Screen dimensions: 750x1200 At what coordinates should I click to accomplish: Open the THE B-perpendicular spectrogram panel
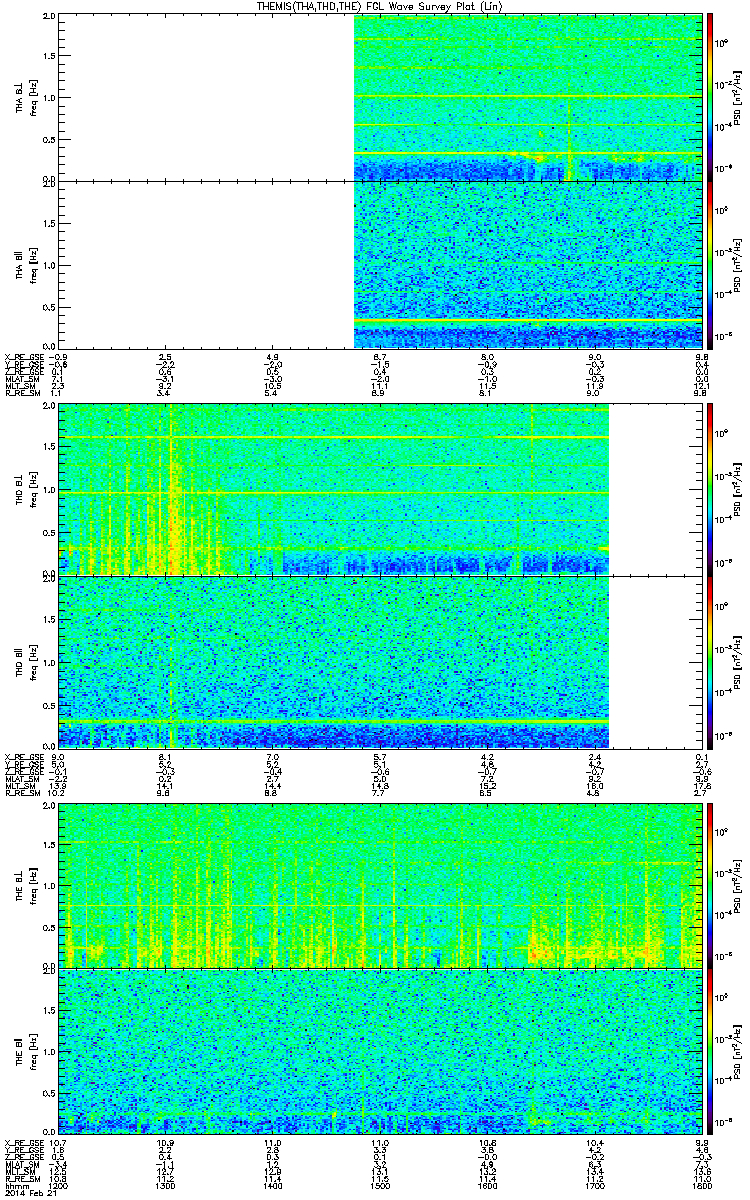(x=380, y=885)
